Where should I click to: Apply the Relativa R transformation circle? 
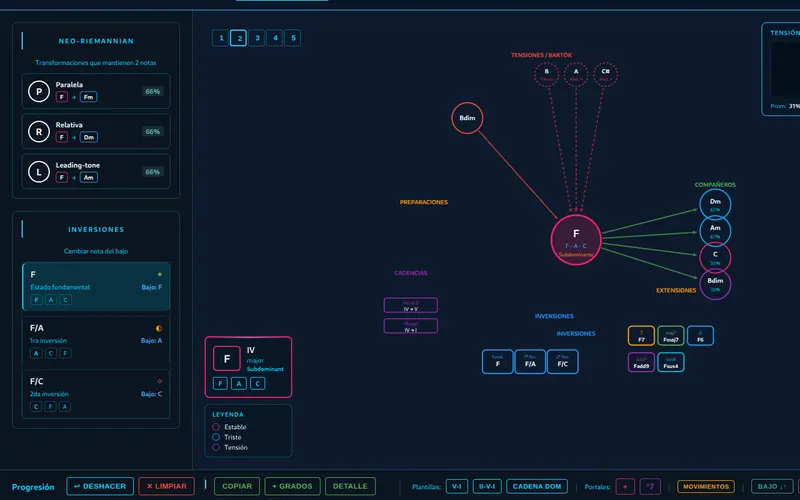click(39, 132)
